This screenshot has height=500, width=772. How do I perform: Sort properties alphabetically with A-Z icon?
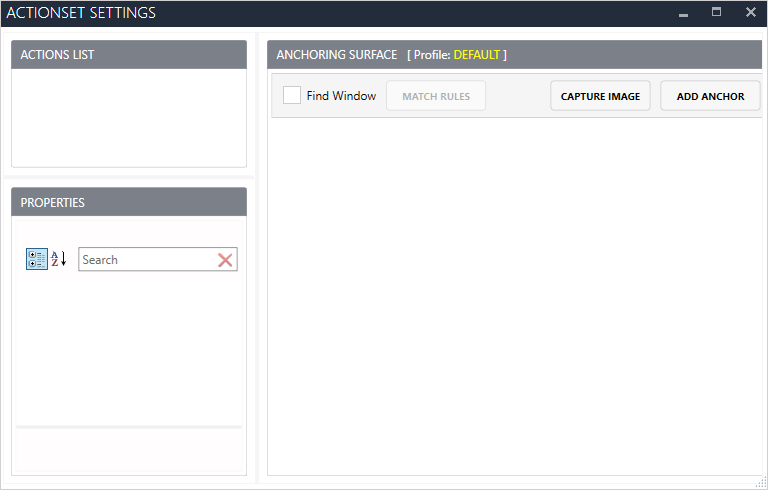click(x=59, y=259)
